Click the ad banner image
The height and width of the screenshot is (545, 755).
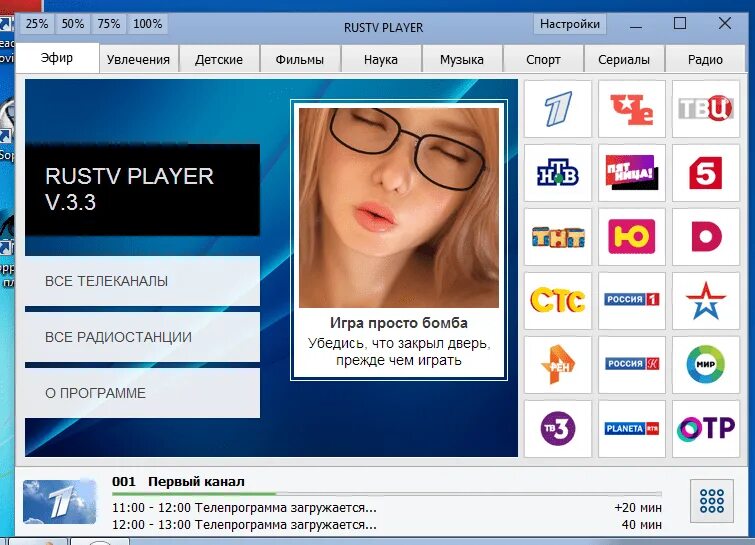pyautogui.click(x=399, y=208)
